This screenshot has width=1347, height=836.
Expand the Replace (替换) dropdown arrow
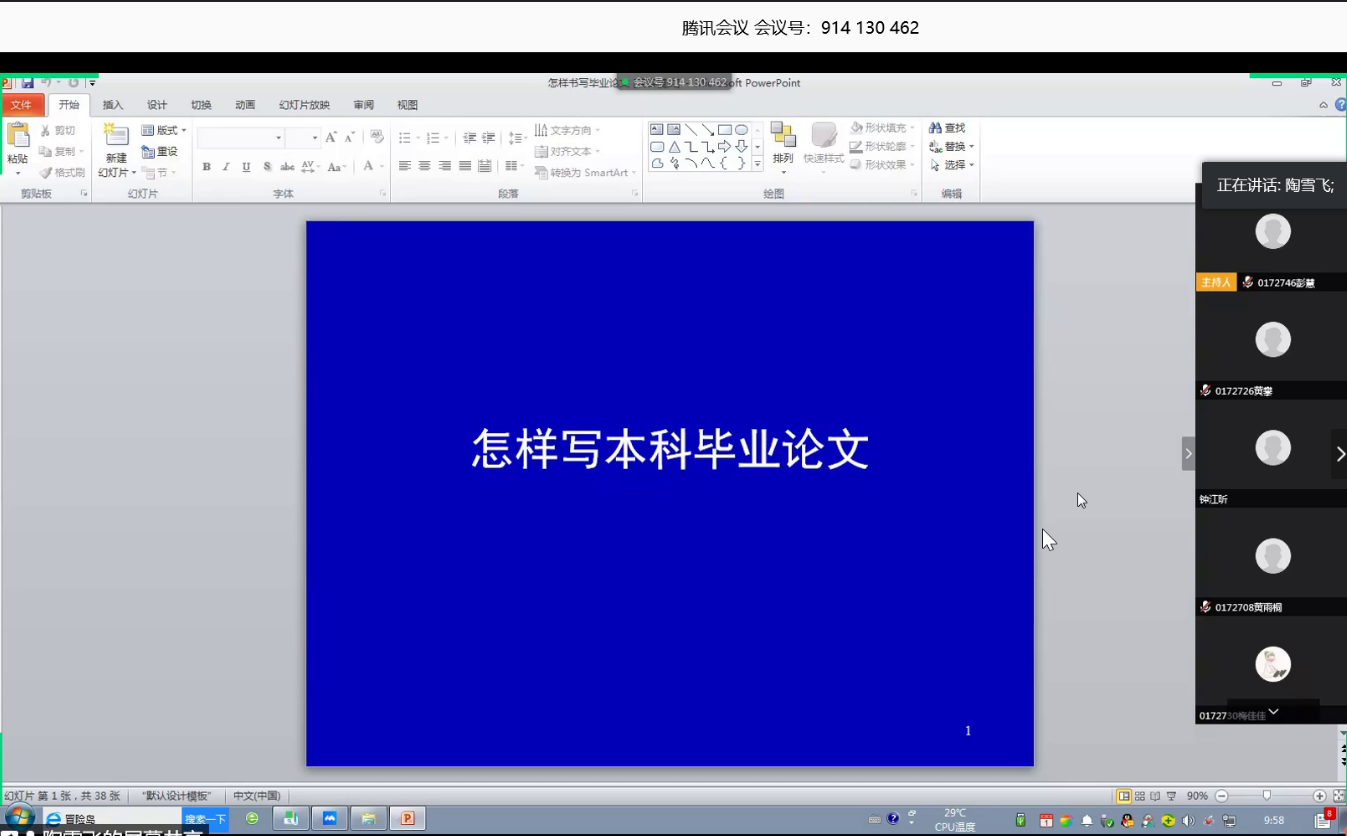971,147
